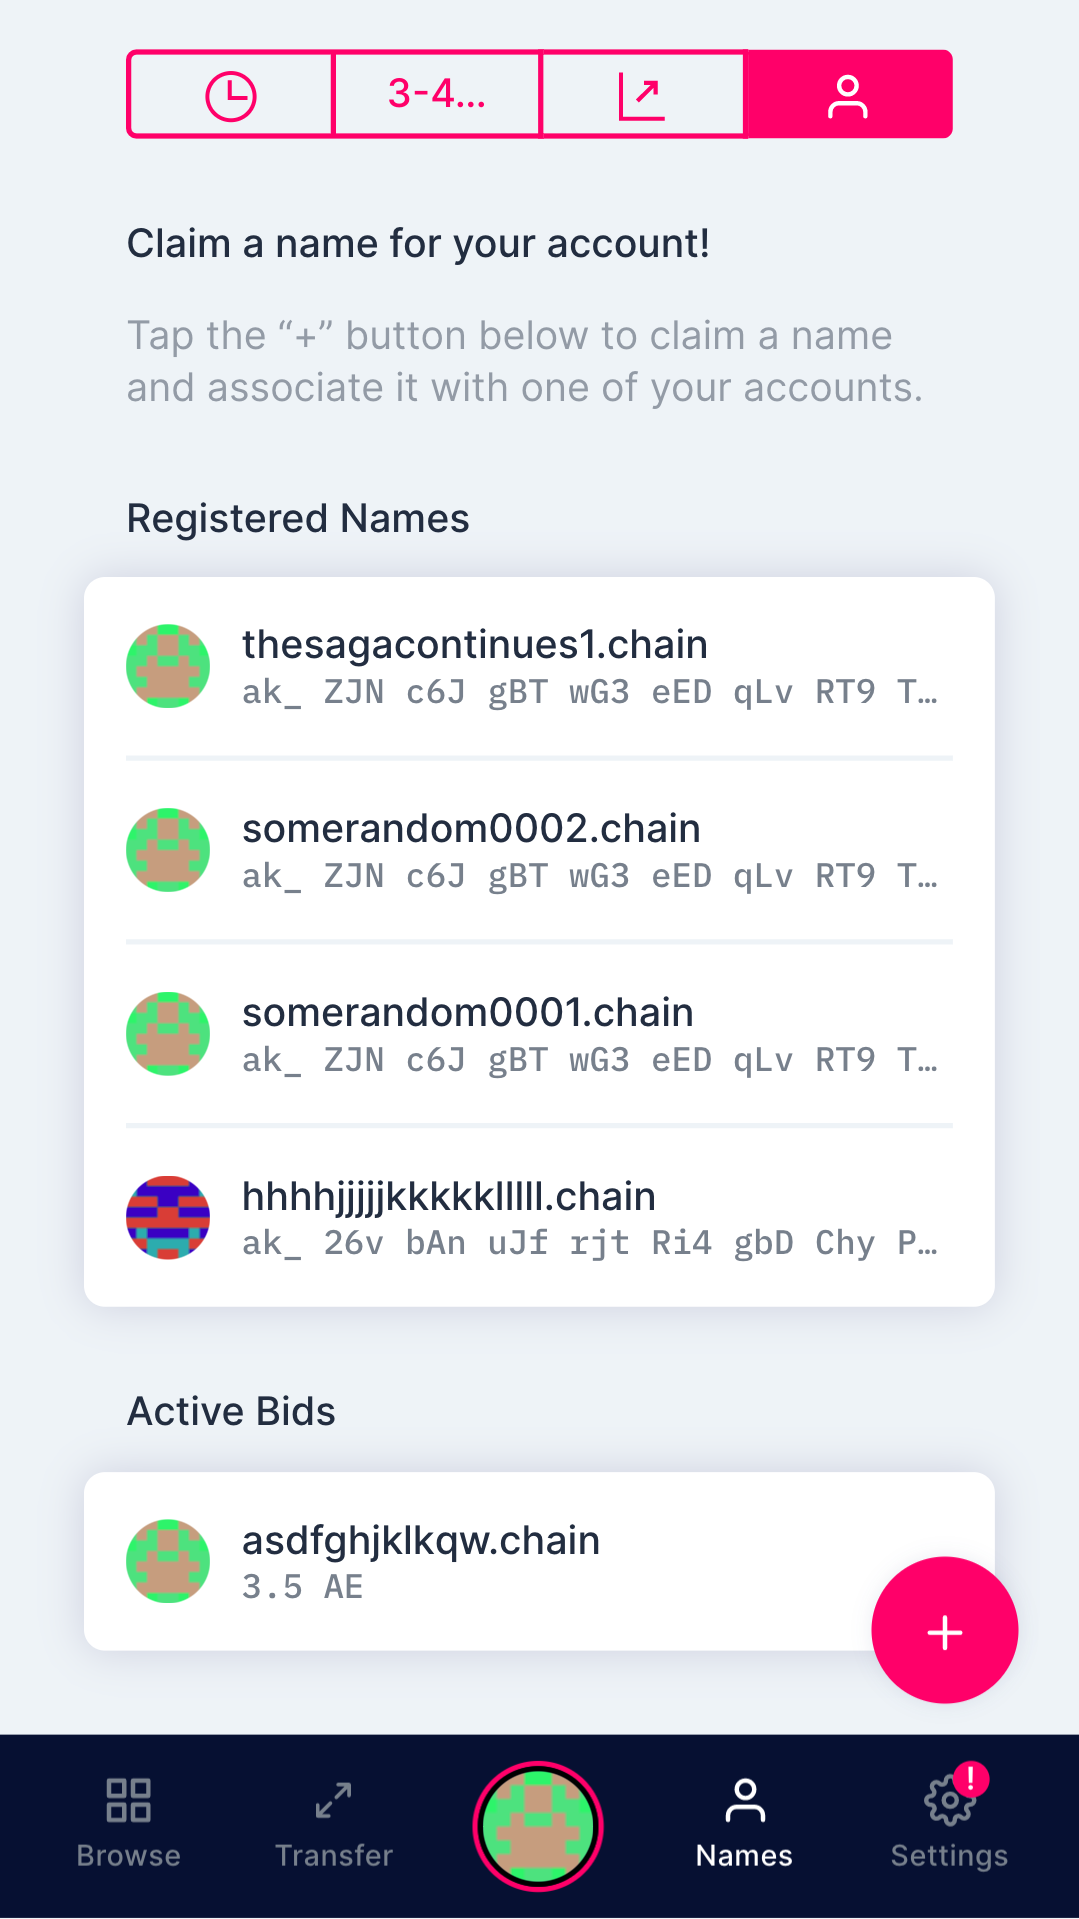The width and height of the screenshot is (1079, 1919).
Task: Tap the pink plus button to claim a name
Action: click(943, 1630)
